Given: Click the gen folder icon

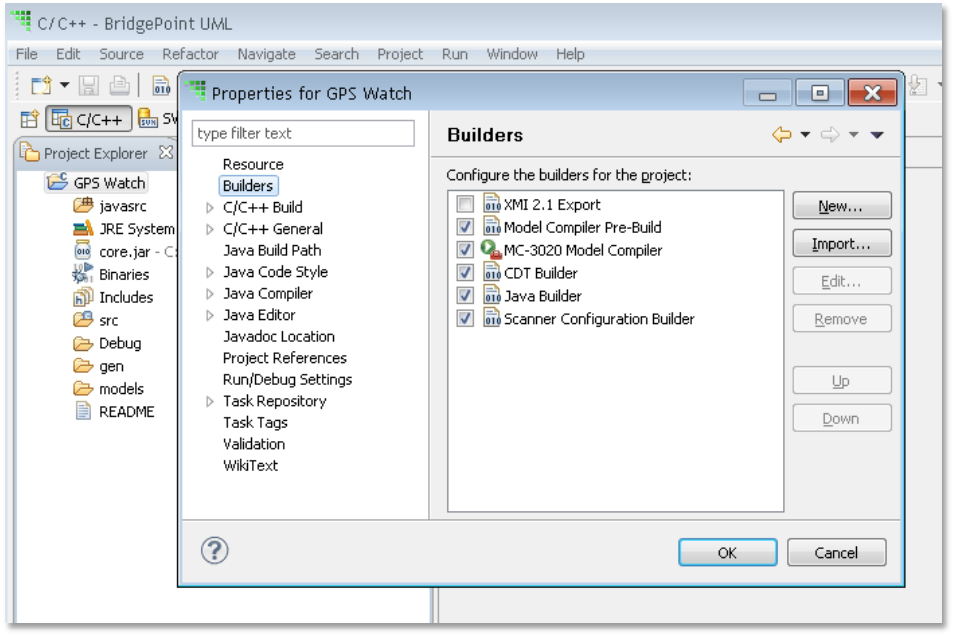Looking at the screenshot, I should point(83,366).
